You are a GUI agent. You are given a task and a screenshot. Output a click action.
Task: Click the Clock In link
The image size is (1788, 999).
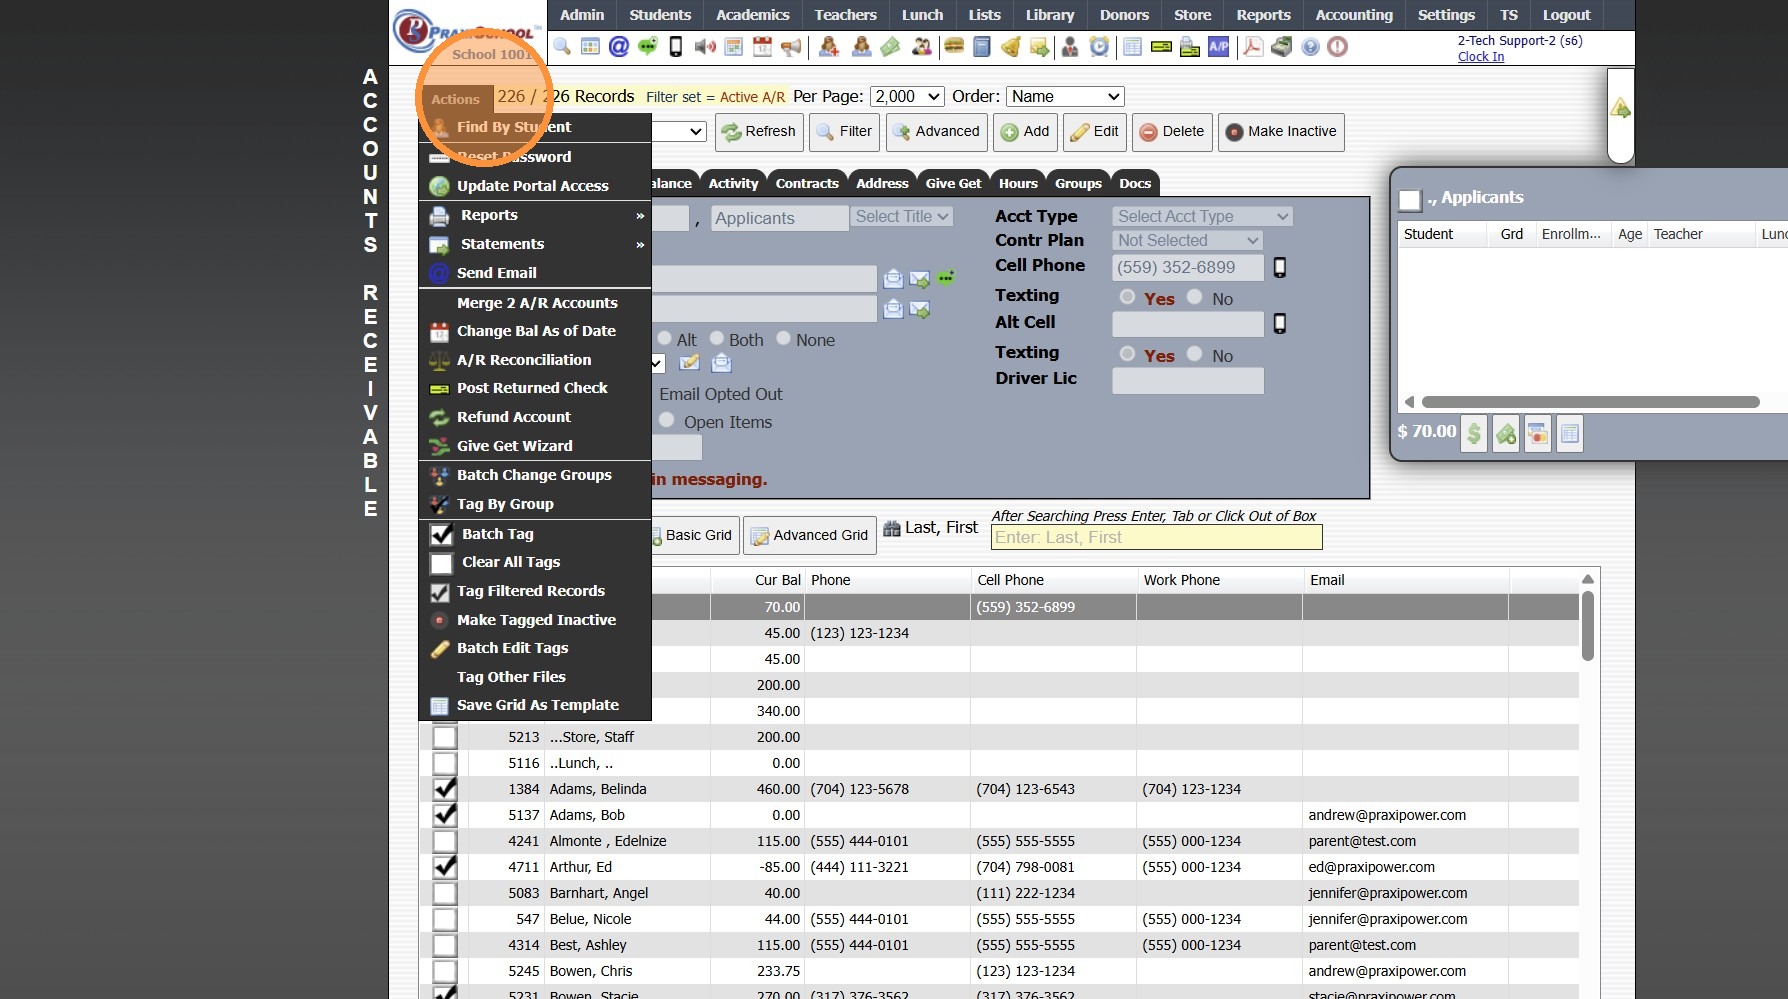click(1480, 57)
